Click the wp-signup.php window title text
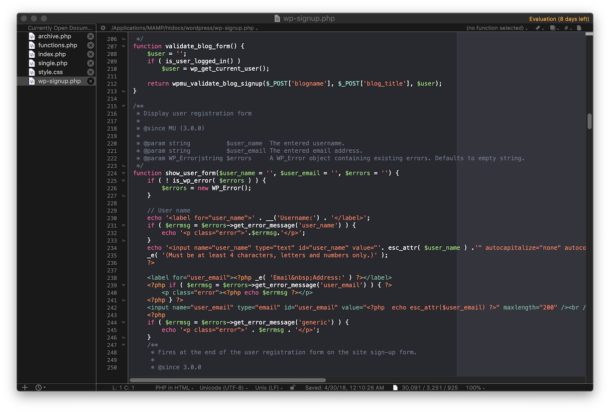 pyautogui.click(x=309, y=18)
